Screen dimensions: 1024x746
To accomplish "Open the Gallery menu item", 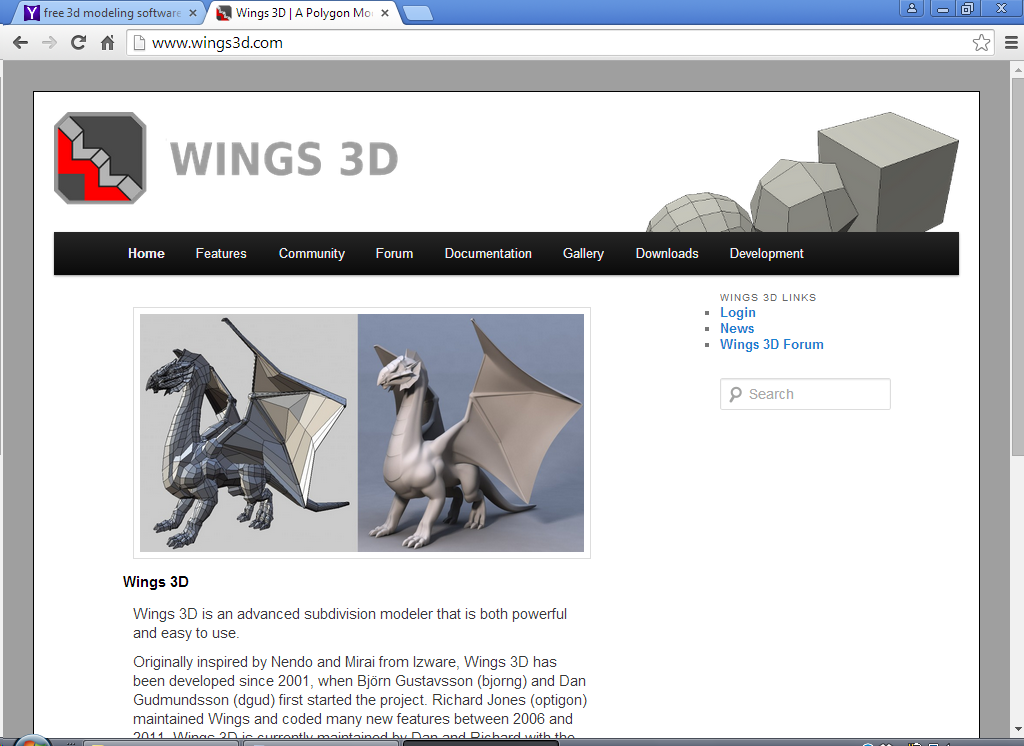I will point(583,253).
